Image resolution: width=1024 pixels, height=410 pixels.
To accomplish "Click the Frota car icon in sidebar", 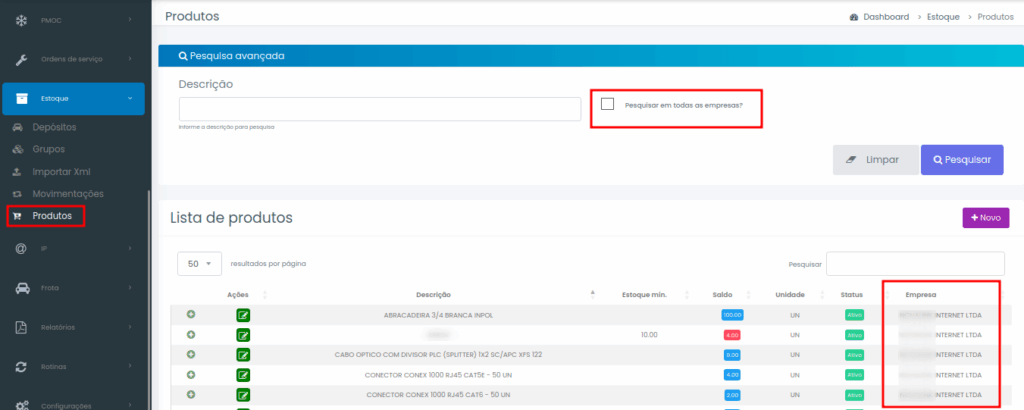I will 20,289.
